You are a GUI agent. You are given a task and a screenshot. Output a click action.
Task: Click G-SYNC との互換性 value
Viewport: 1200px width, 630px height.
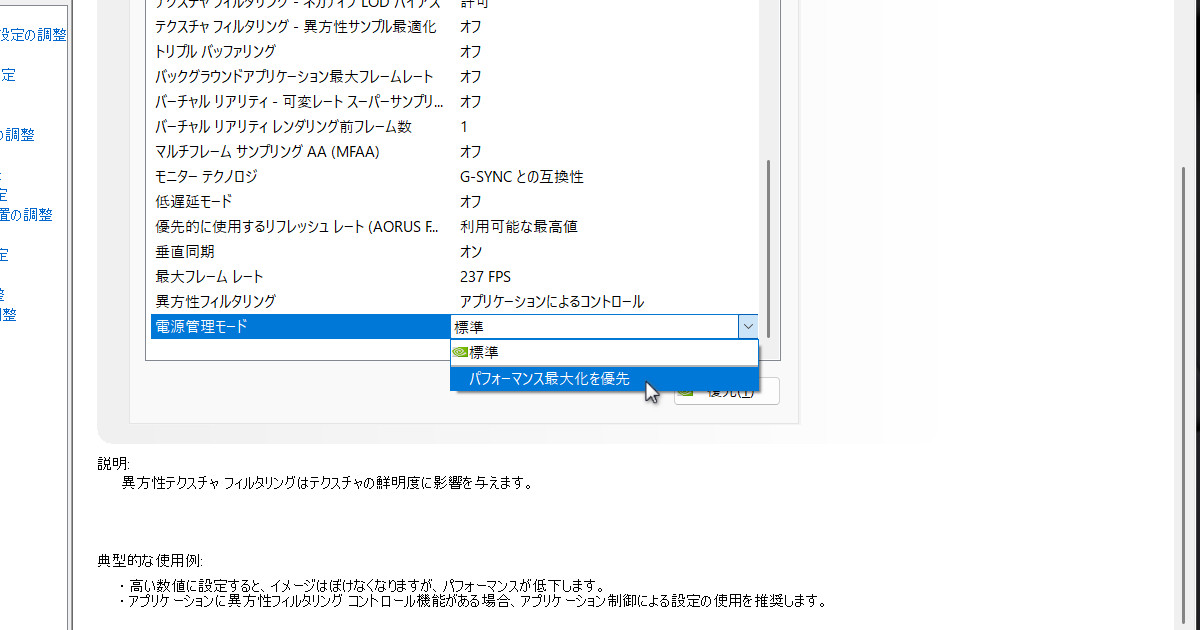521,176
